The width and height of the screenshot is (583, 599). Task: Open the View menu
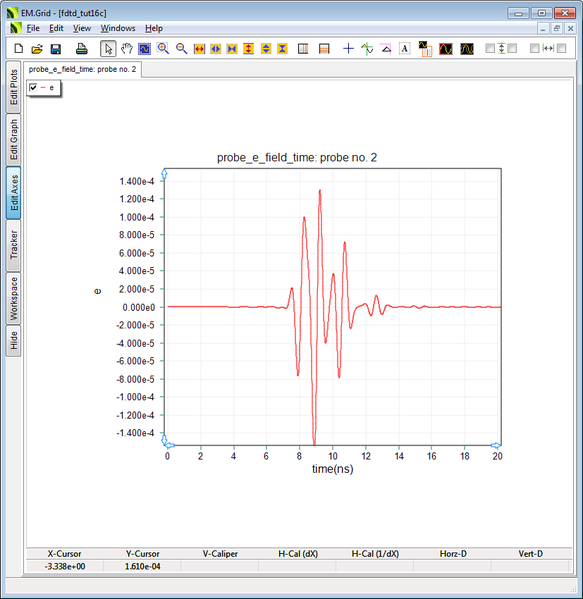coord(82,28)
